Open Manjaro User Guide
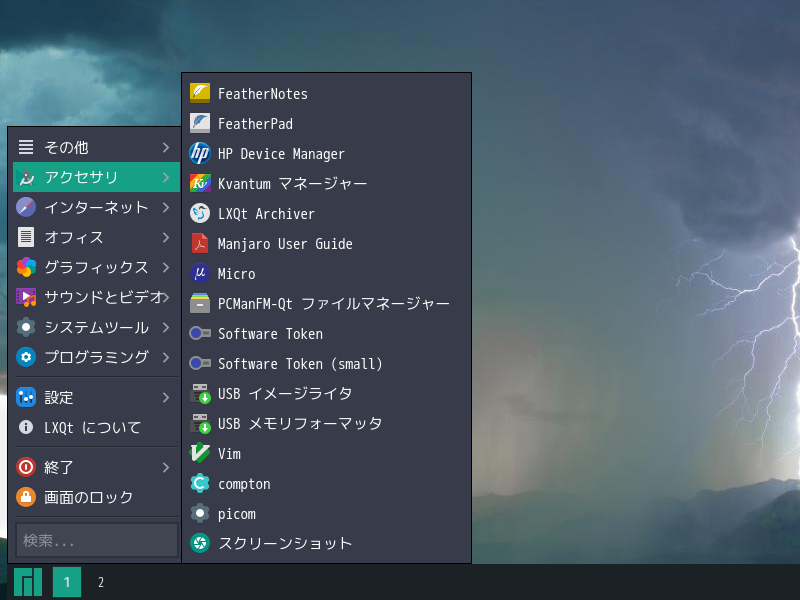The image size is (800, 600). point(327,243)
